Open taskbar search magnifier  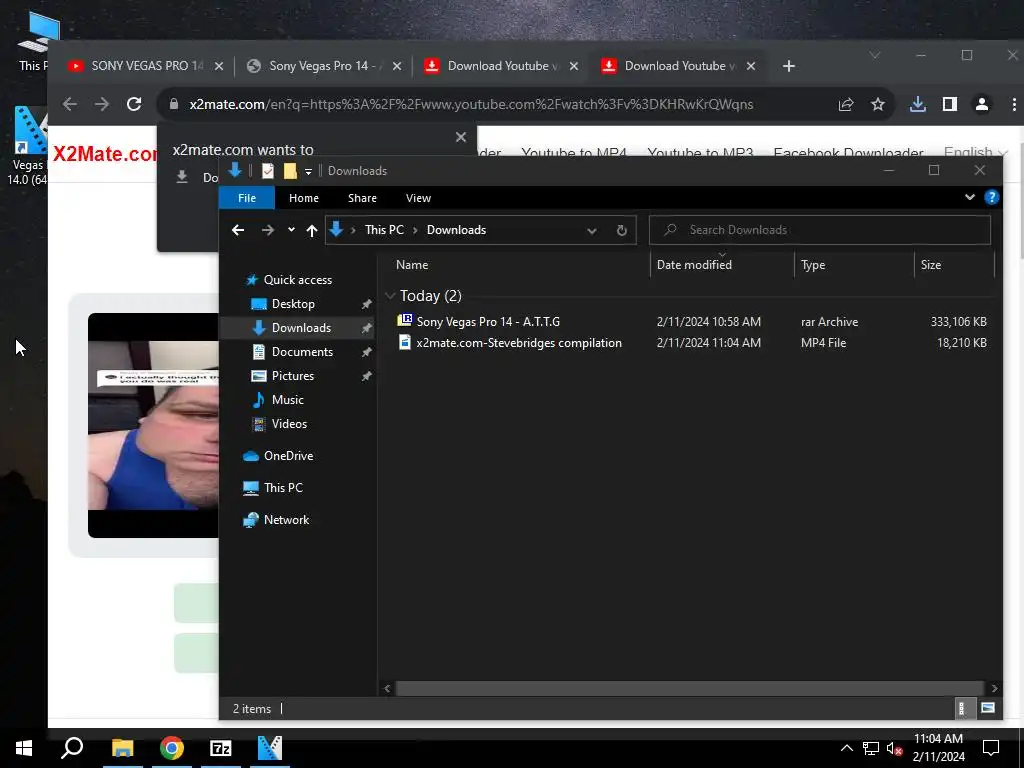coord(72,748)
